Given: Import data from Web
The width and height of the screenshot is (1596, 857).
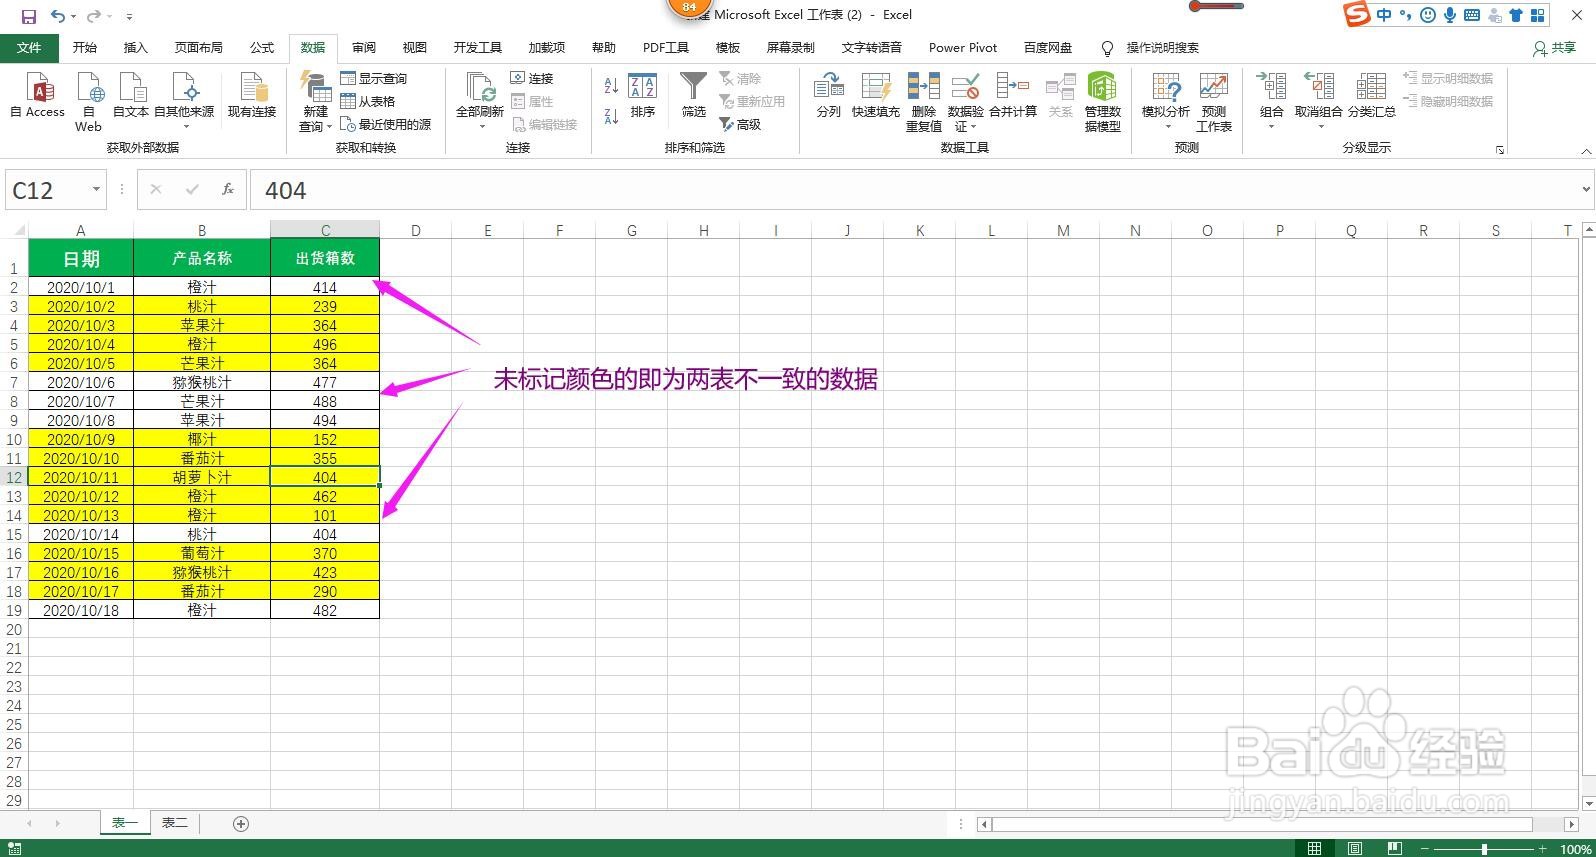Looking at the screenshot, I should click(x=88, y=102).
